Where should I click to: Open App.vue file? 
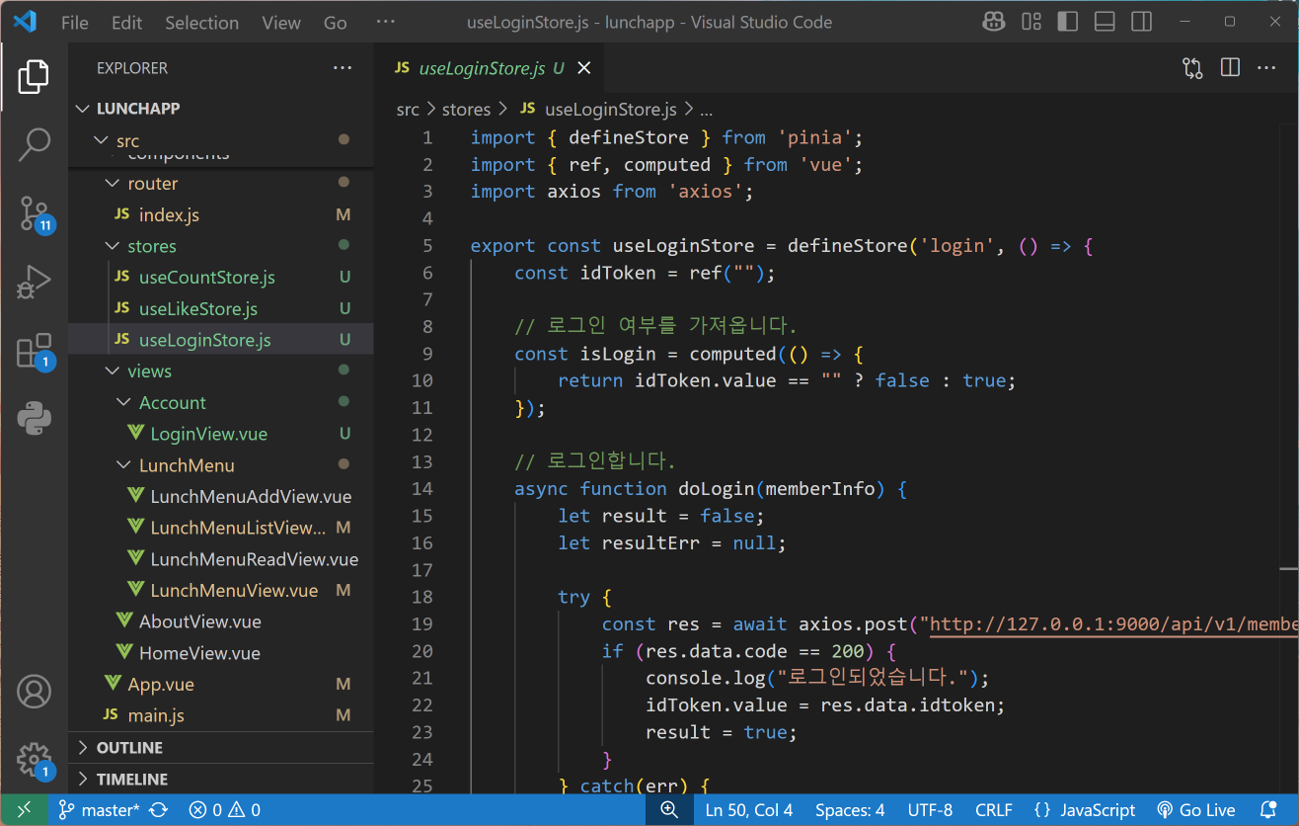[x=221, y=684]
